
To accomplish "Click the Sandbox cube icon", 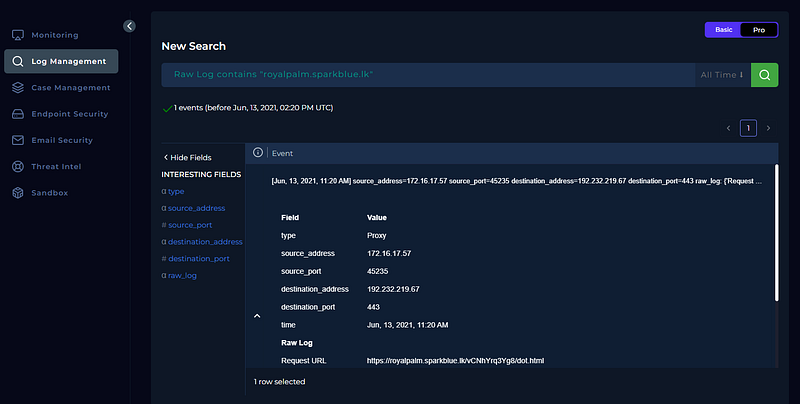I will pyautogui.click(x=18, y=193).
